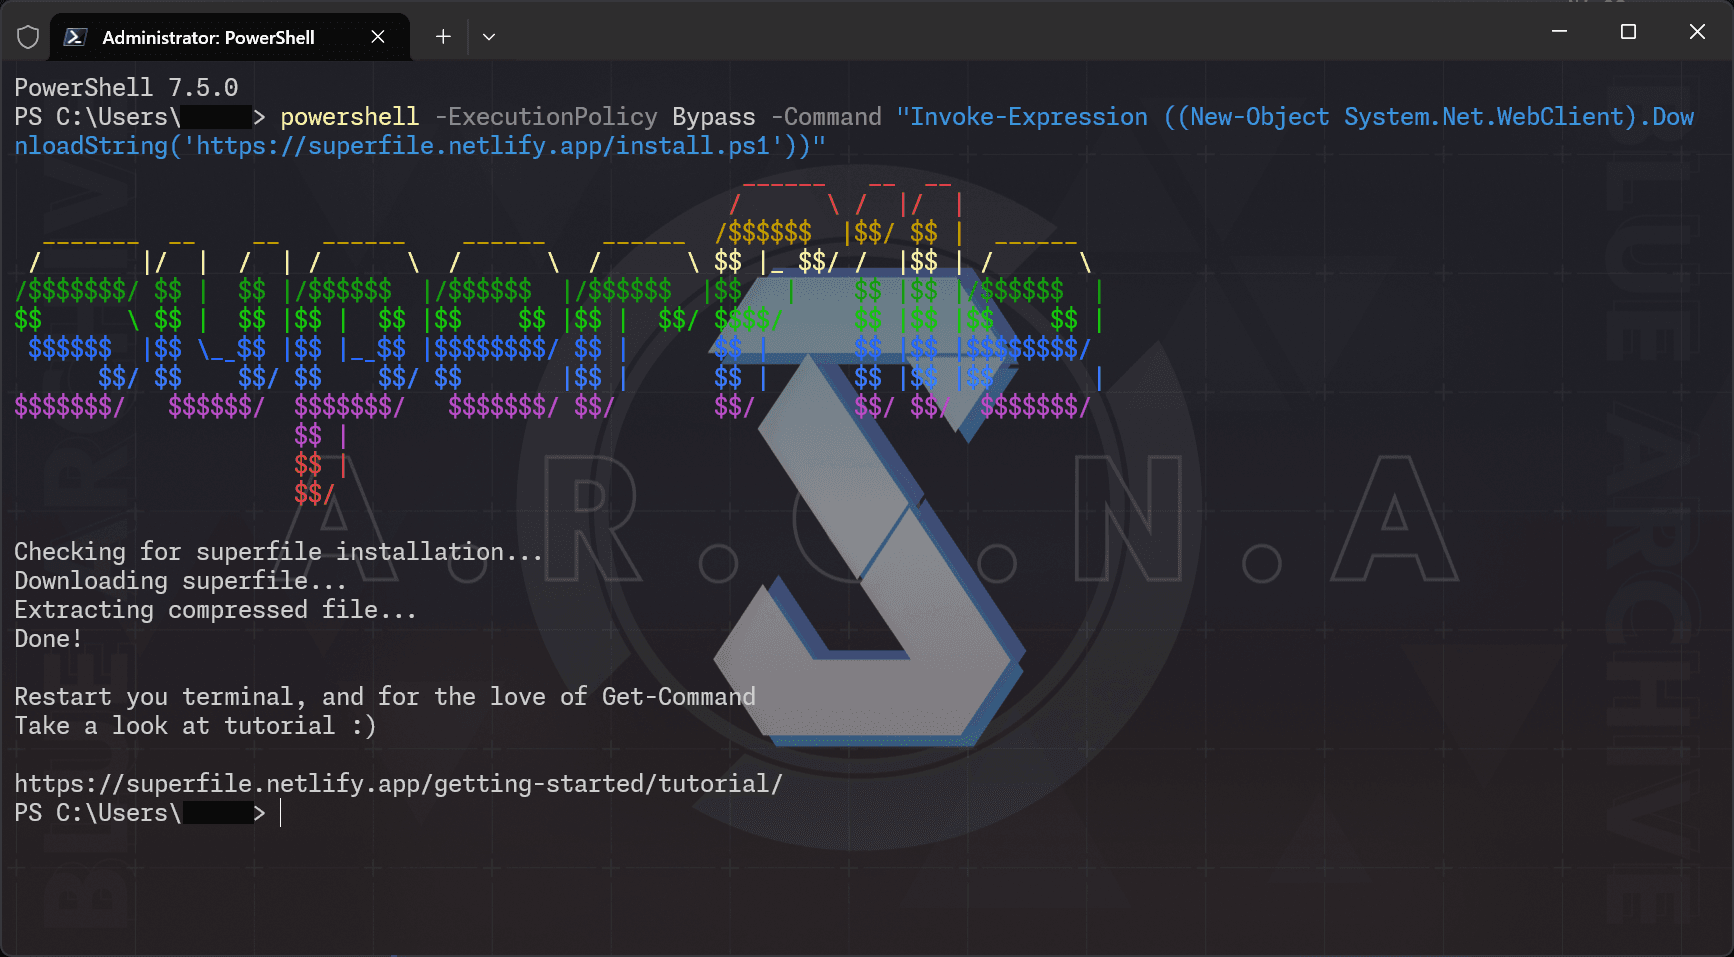
Task: Minimize the terminal window
Action: pos(1559,32)
